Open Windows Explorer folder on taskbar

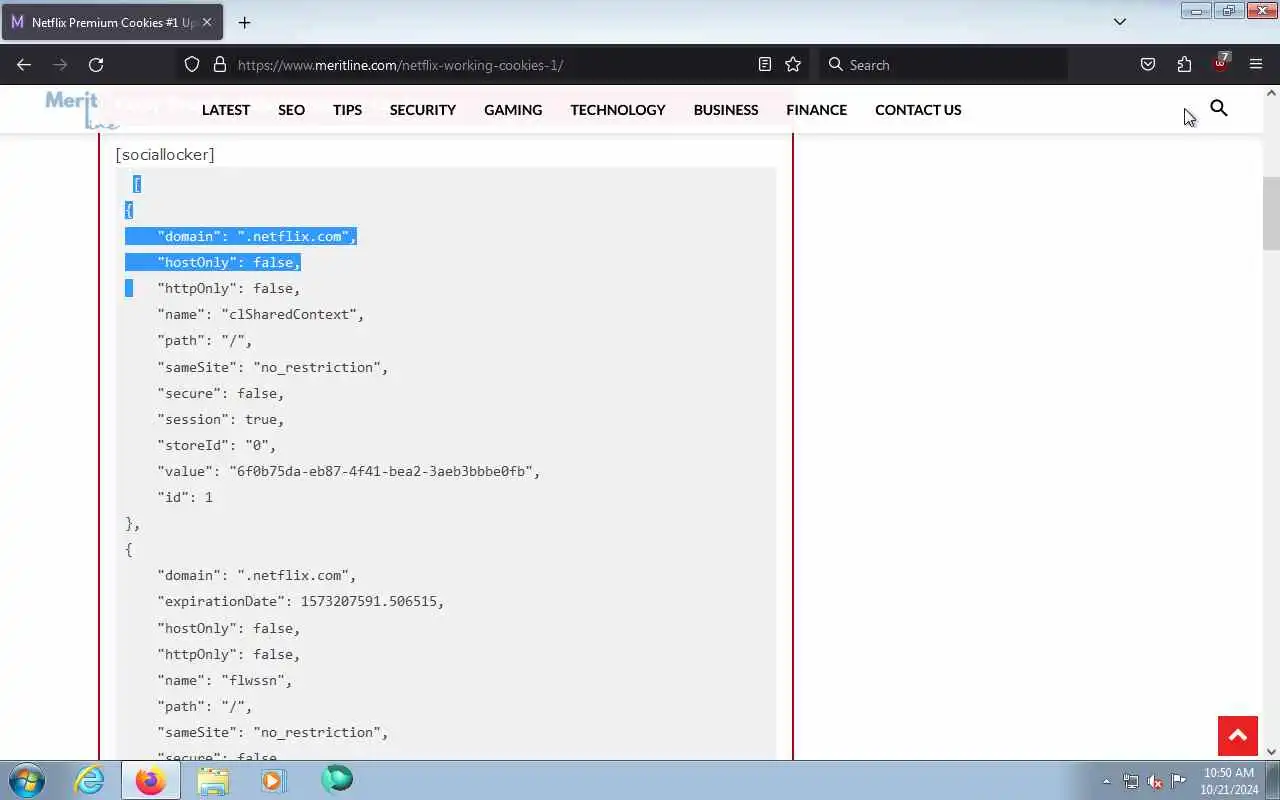pos(213,780)
